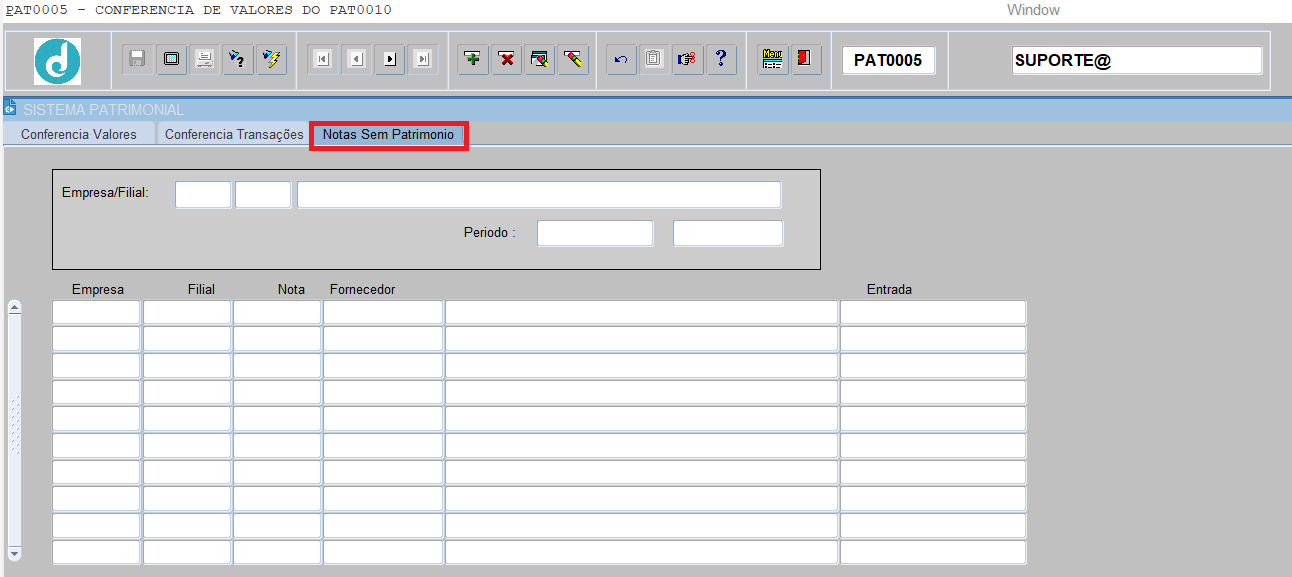Image resolution: width=1292 pixels, height=577 pixels.
Task: Switch to Conferencia Valores tab
Action: (x=79, y=134)
